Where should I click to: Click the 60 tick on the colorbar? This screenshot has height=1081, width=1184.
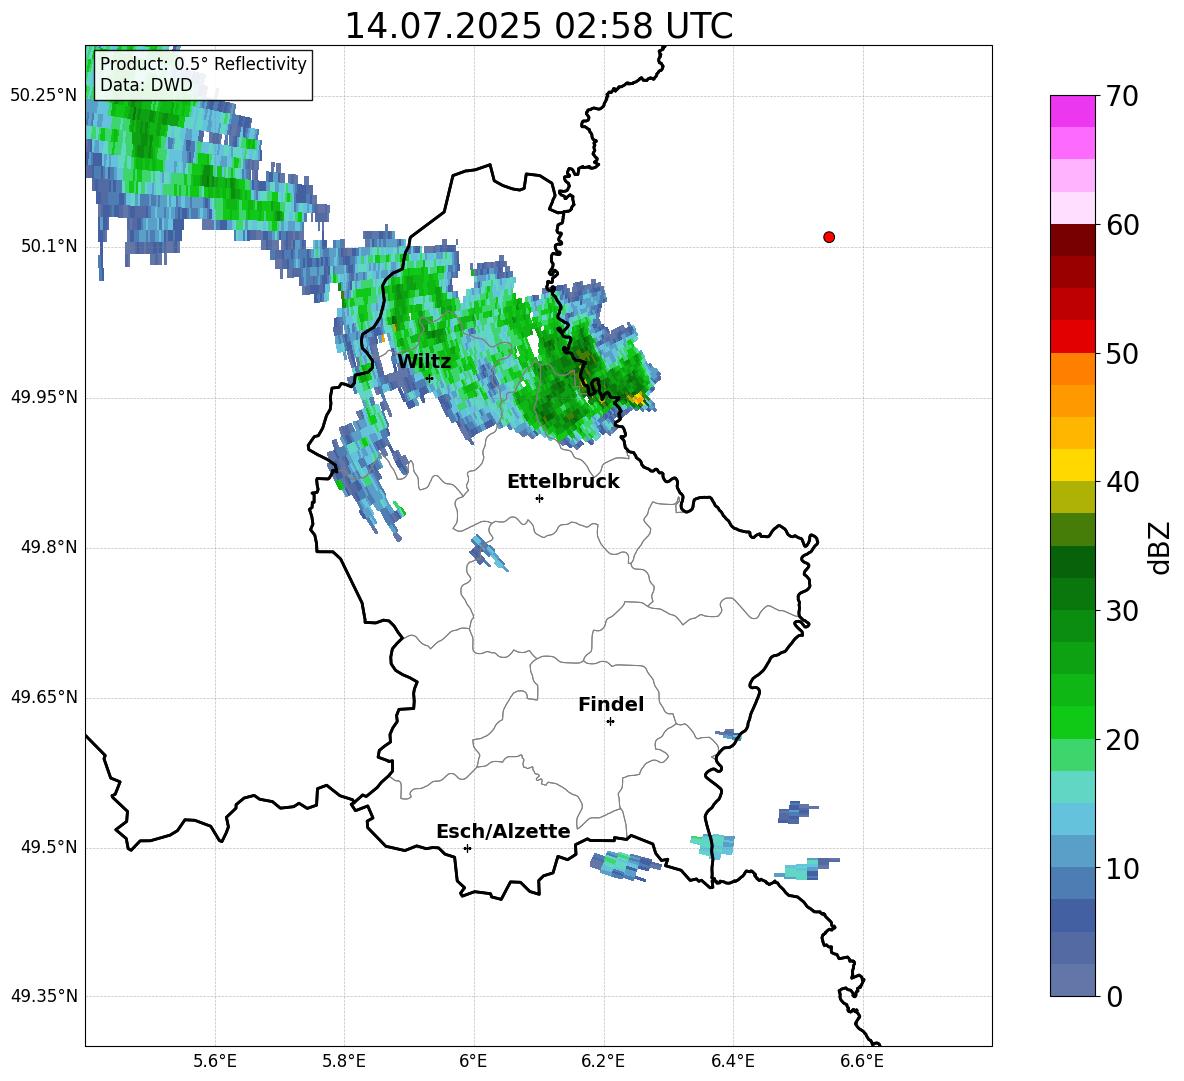click(x=1122, y=225)
